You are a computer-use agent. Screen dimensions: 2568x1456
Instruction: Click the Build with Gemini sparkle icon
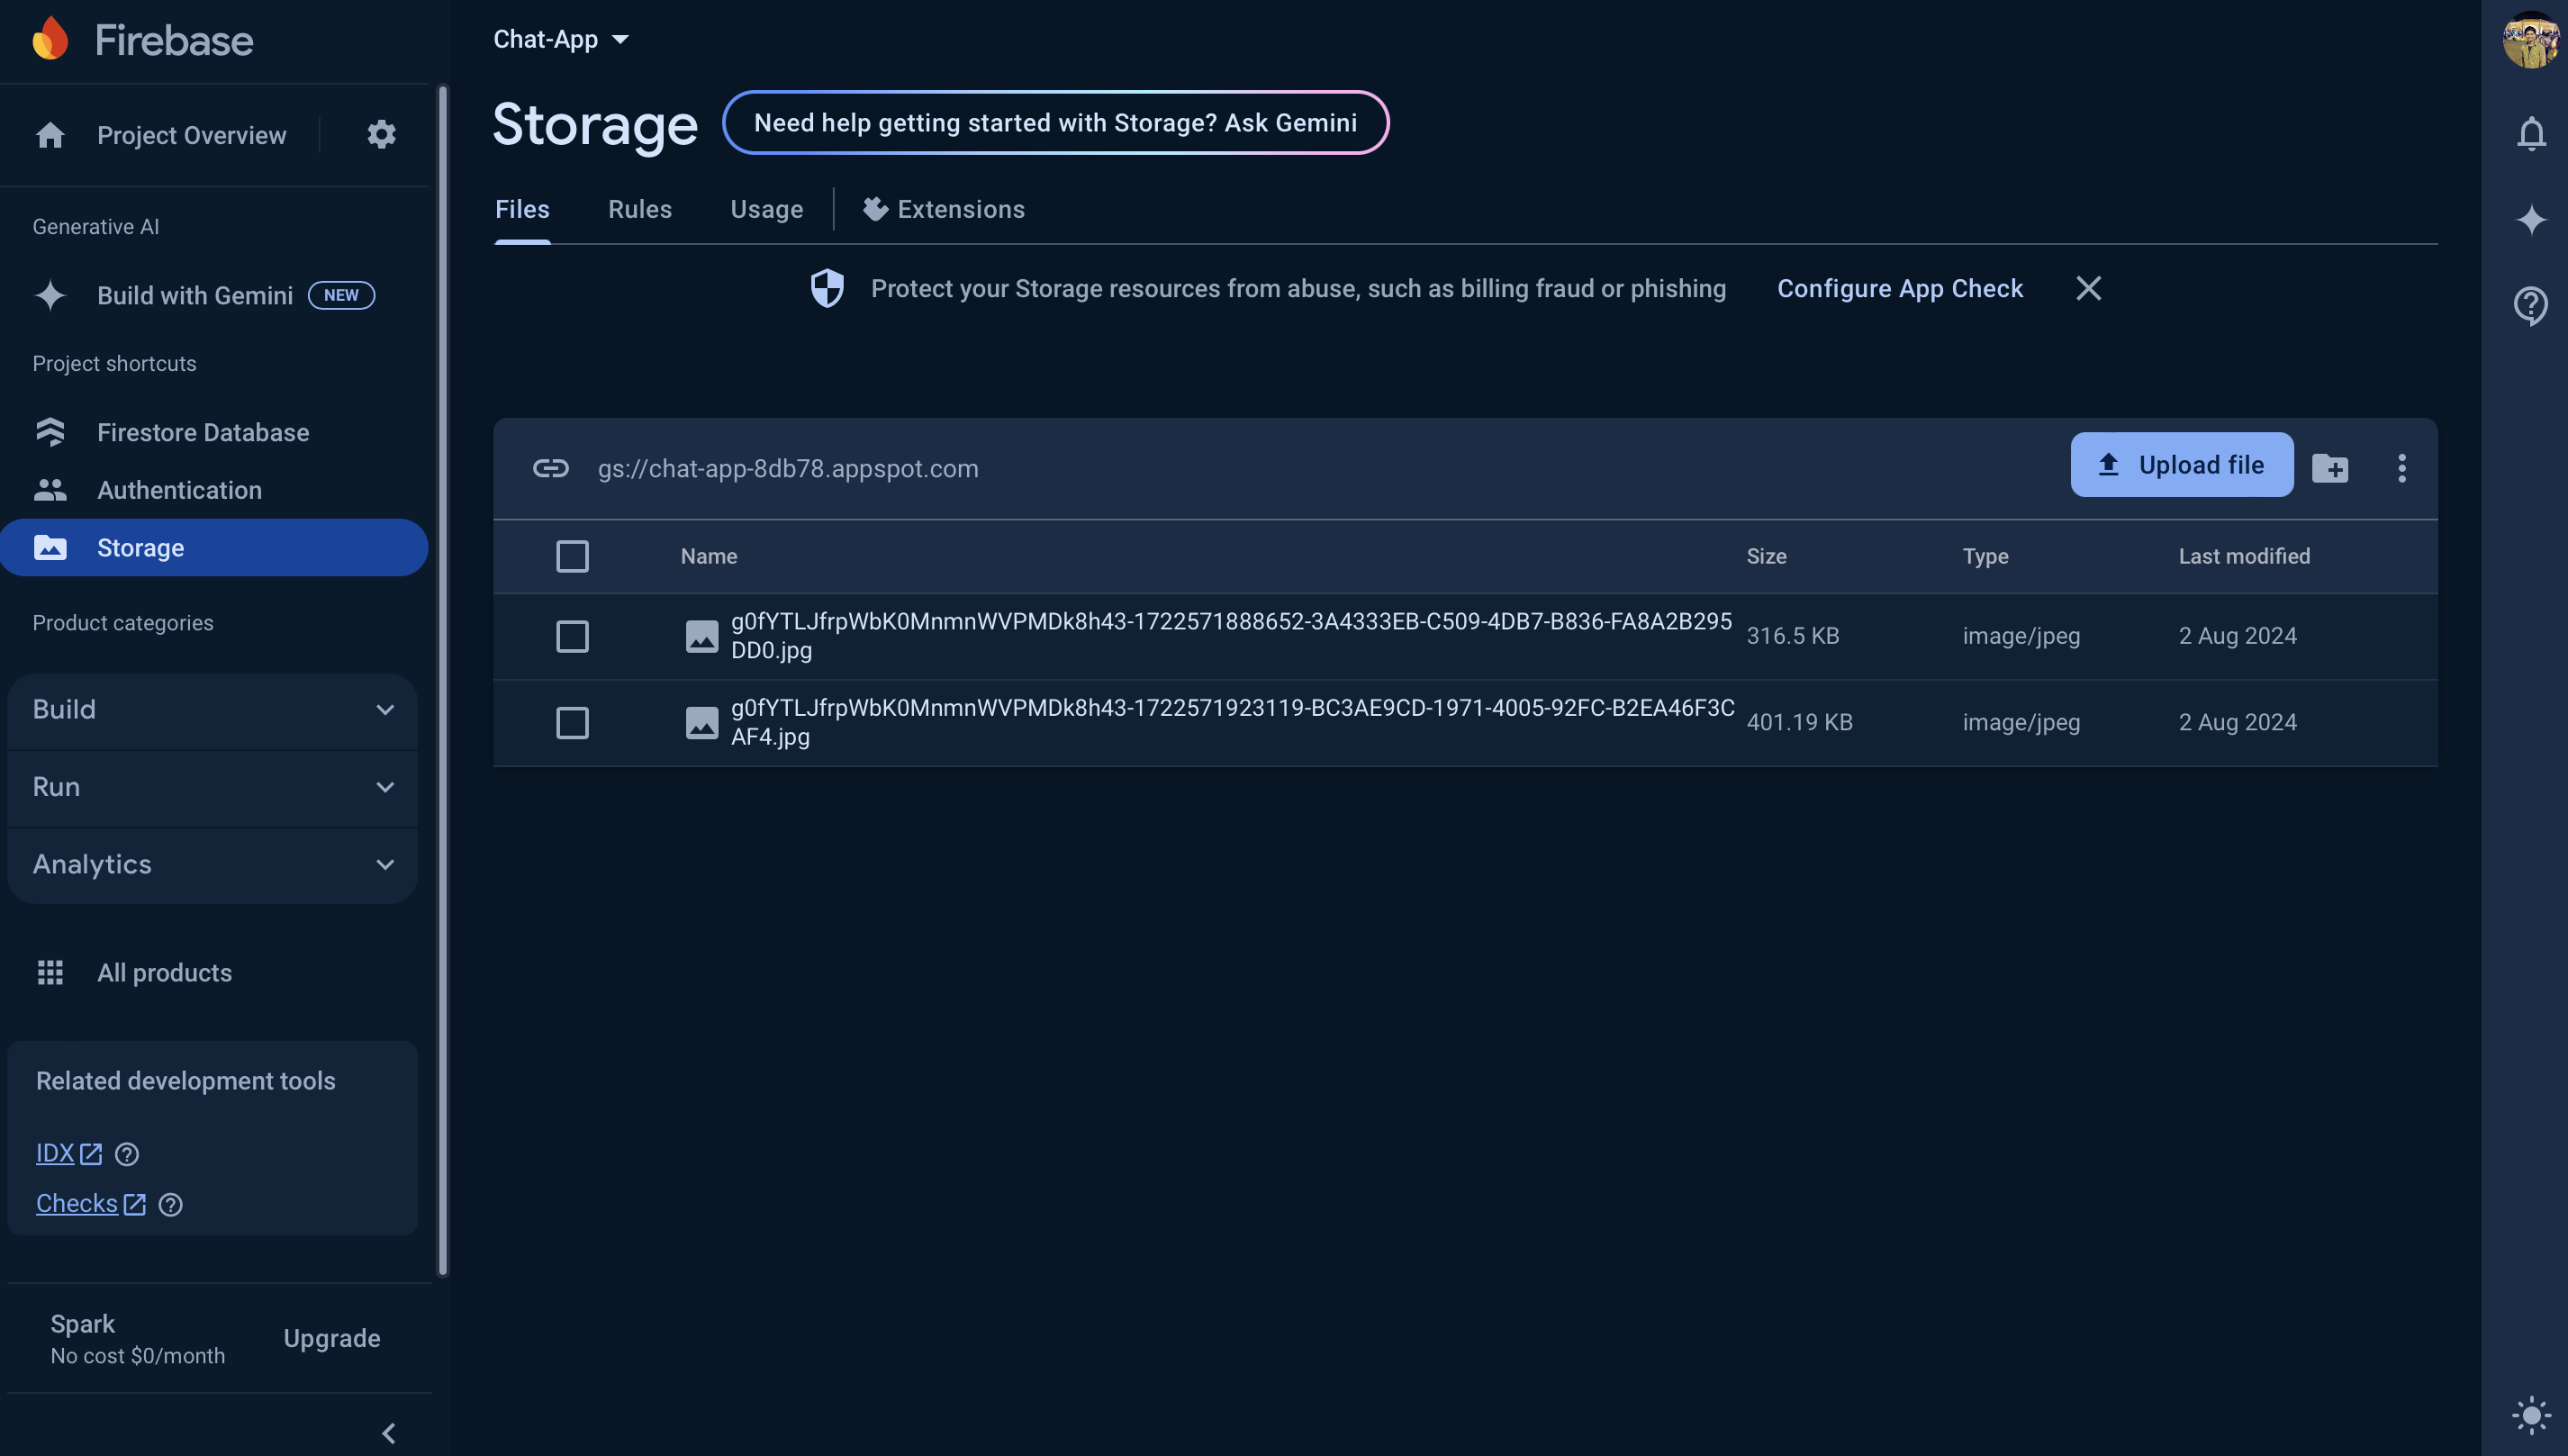(x=50, y=295)
